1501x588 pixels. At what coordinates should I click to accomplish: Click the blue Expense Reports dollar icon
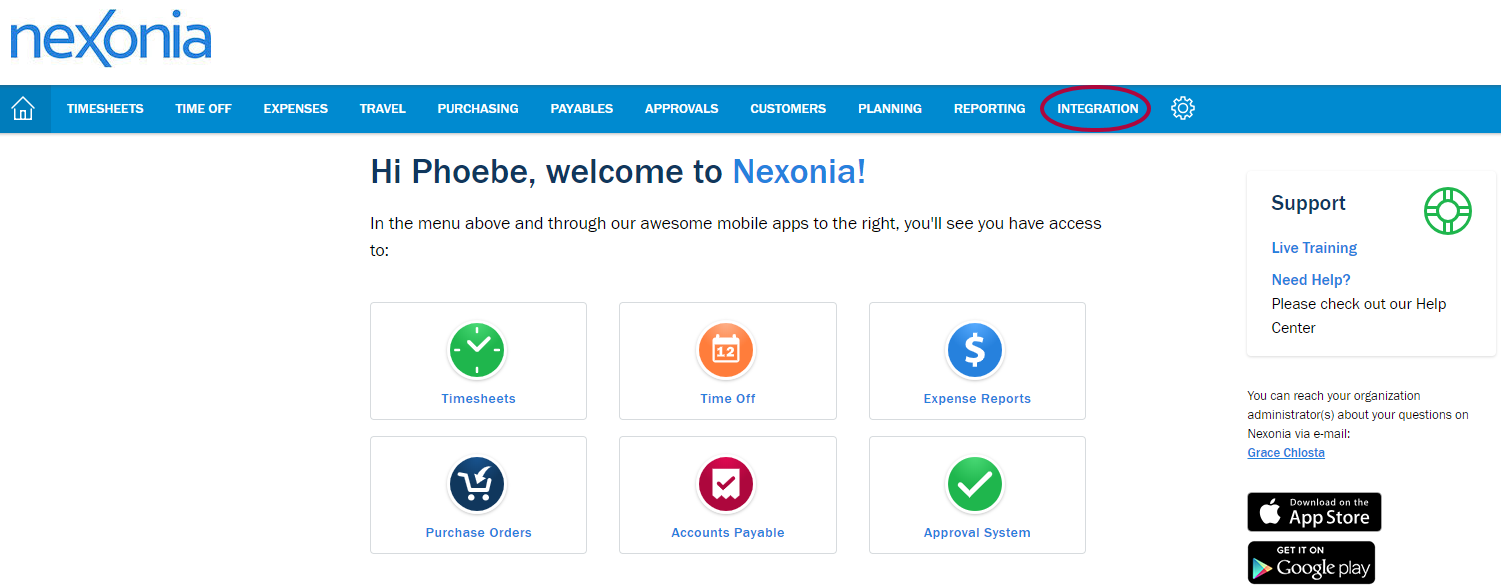[x=976, y=351]
